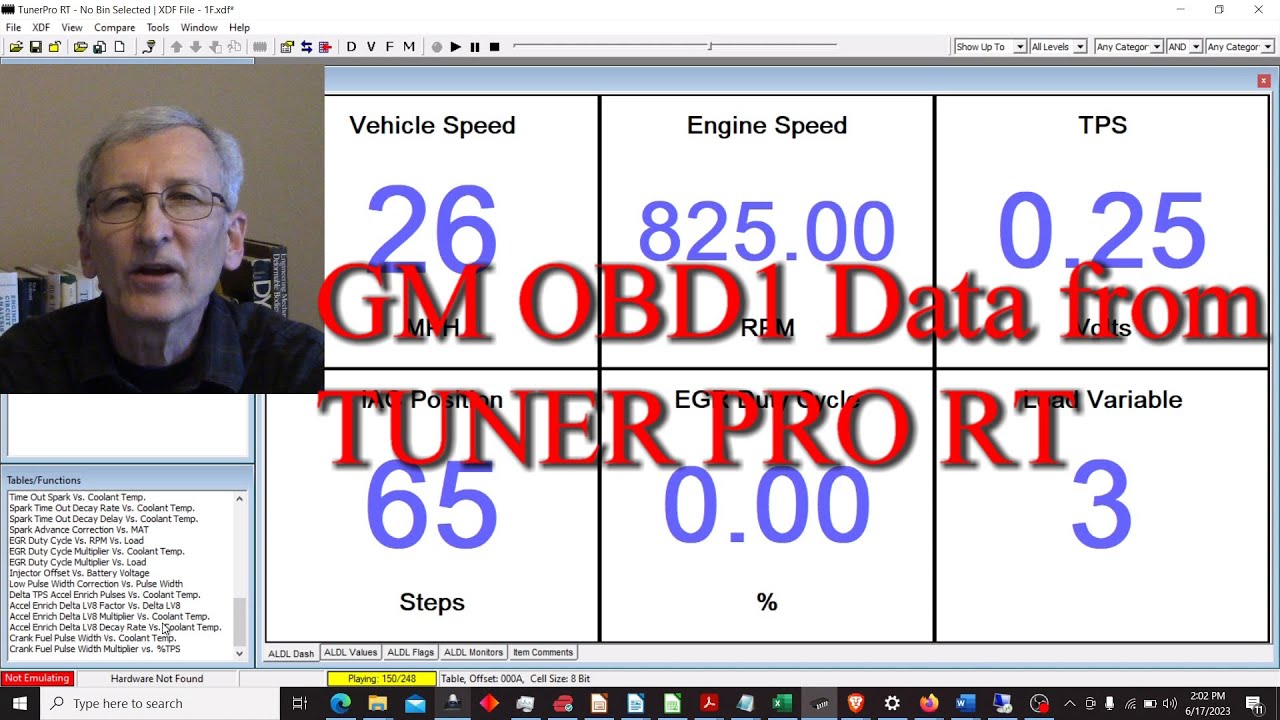Image resolution: width=1280 pixels, height=720 pixels.
Task: Open the Window menu
Action: [x=199, y=28]
